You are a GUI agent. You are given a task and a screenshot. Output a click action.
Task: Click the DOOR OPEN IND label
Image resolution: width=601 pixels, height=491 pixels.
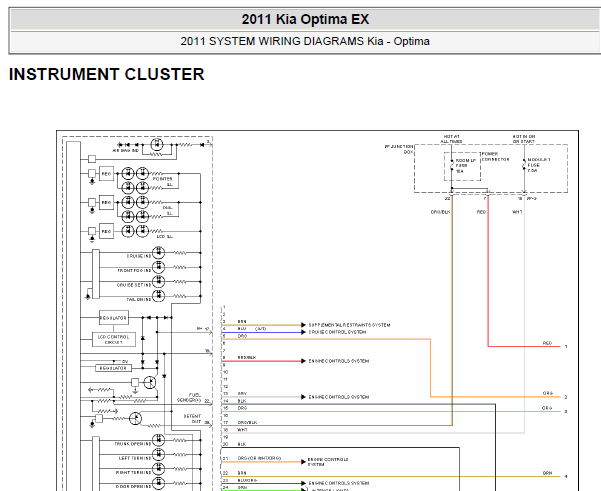[x=133, y=487]
